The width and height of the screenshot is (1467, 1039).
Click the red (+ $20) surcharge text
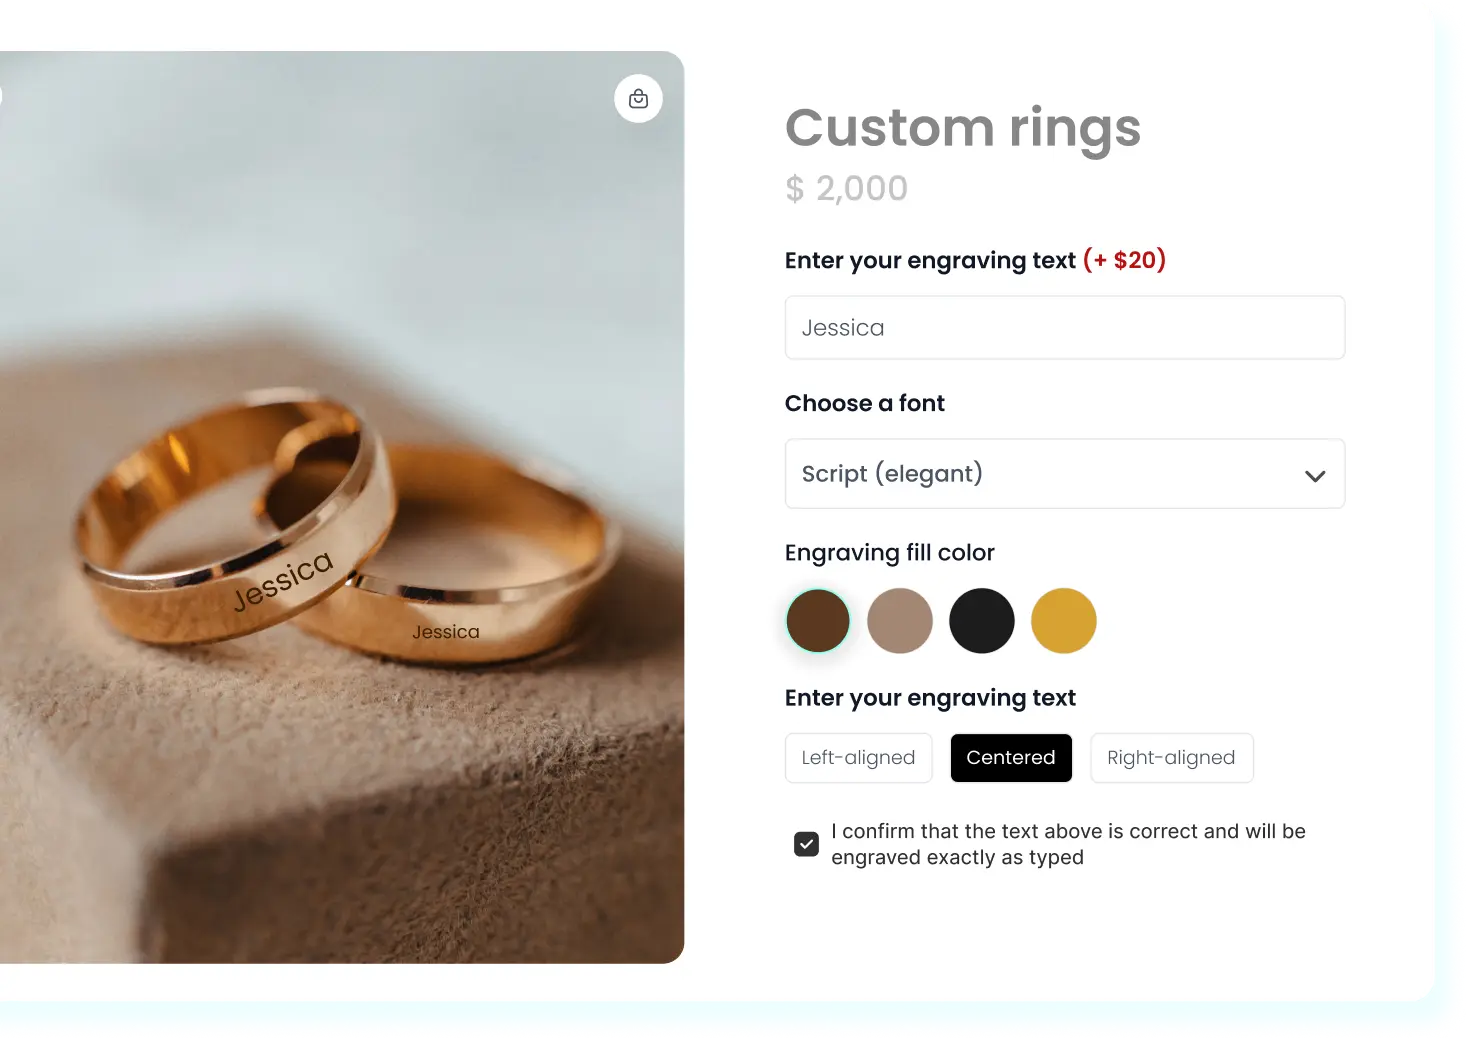click(x=1124, y=260)
